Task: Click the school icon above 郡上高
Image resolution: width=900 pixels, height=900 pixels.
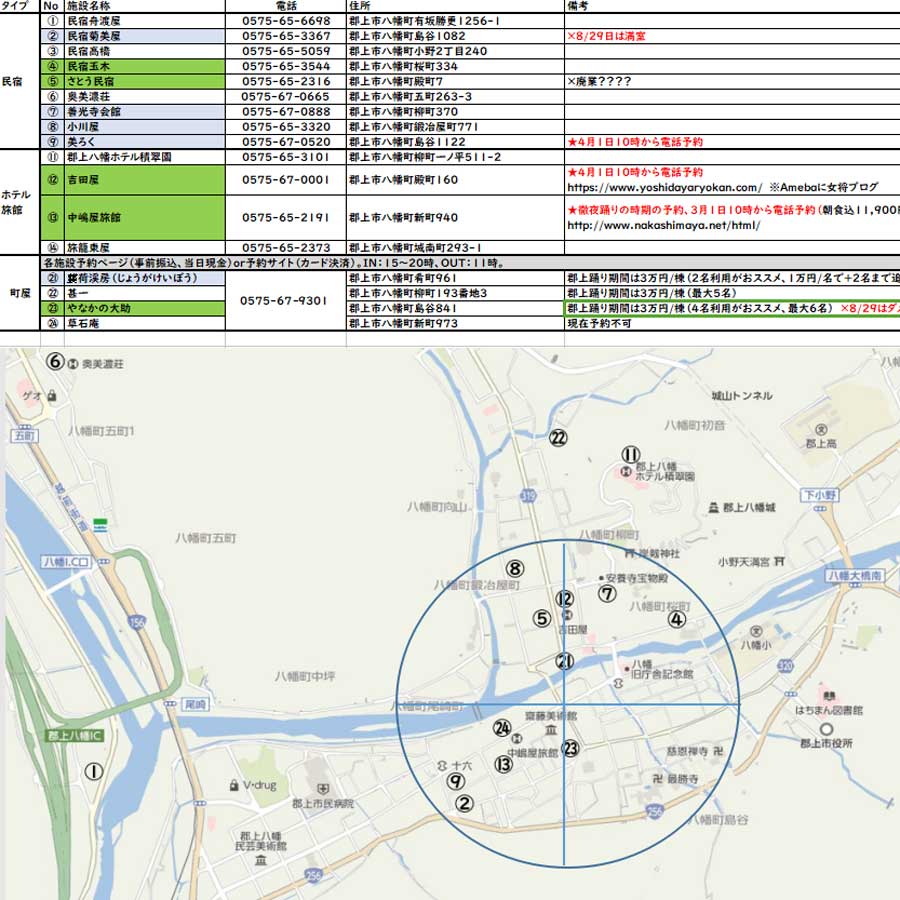Action: click(x=821, y=429)
